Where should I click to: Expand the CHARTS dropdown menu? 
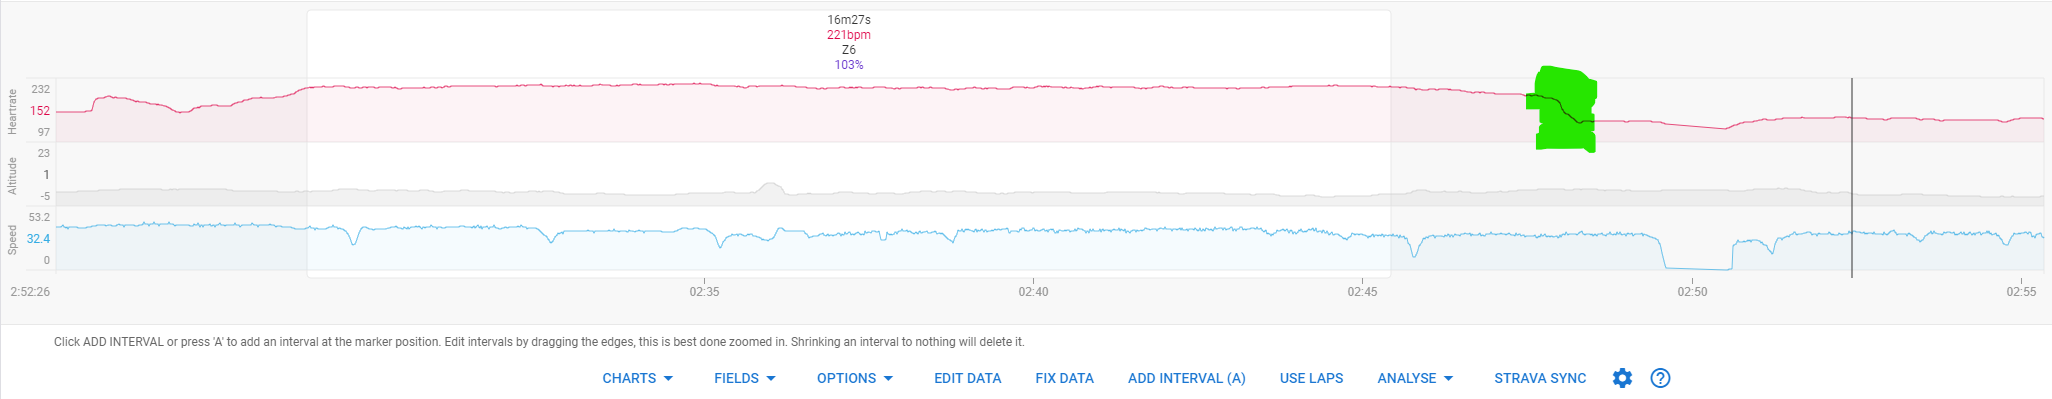(x=638, y=378)
